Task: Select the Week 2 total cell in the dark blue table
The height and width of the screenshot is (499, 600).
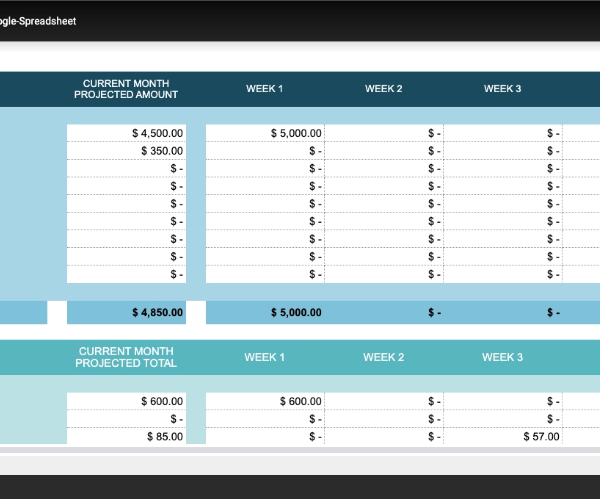Action: (x=384, y=312)
